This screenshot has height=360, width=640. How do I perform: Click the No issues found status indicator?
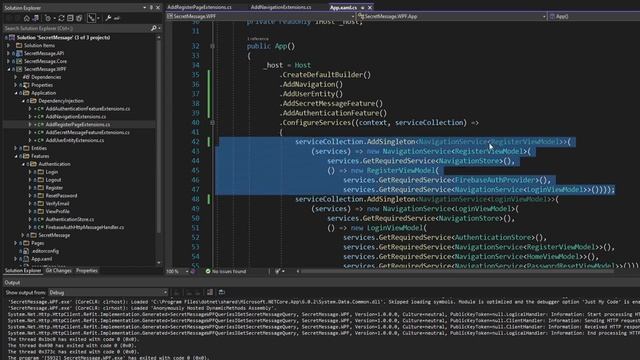[x=226, y=271]
